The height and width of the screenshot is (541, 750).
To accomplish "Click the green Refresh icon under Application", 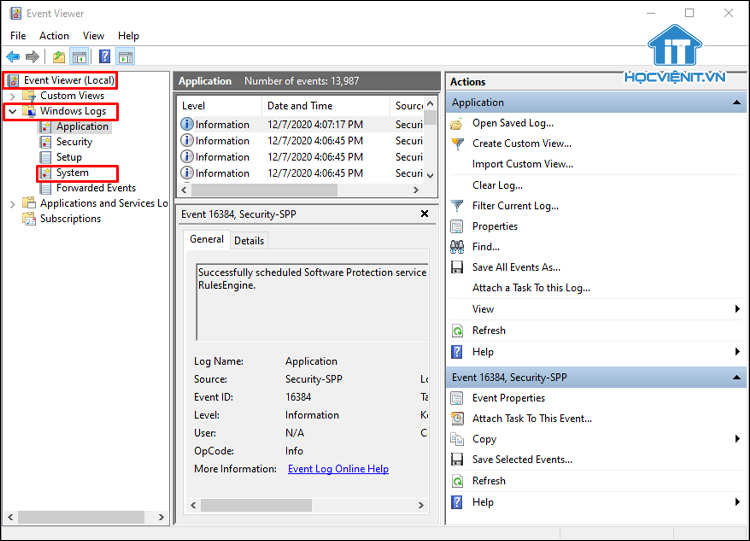I will 457,331.
